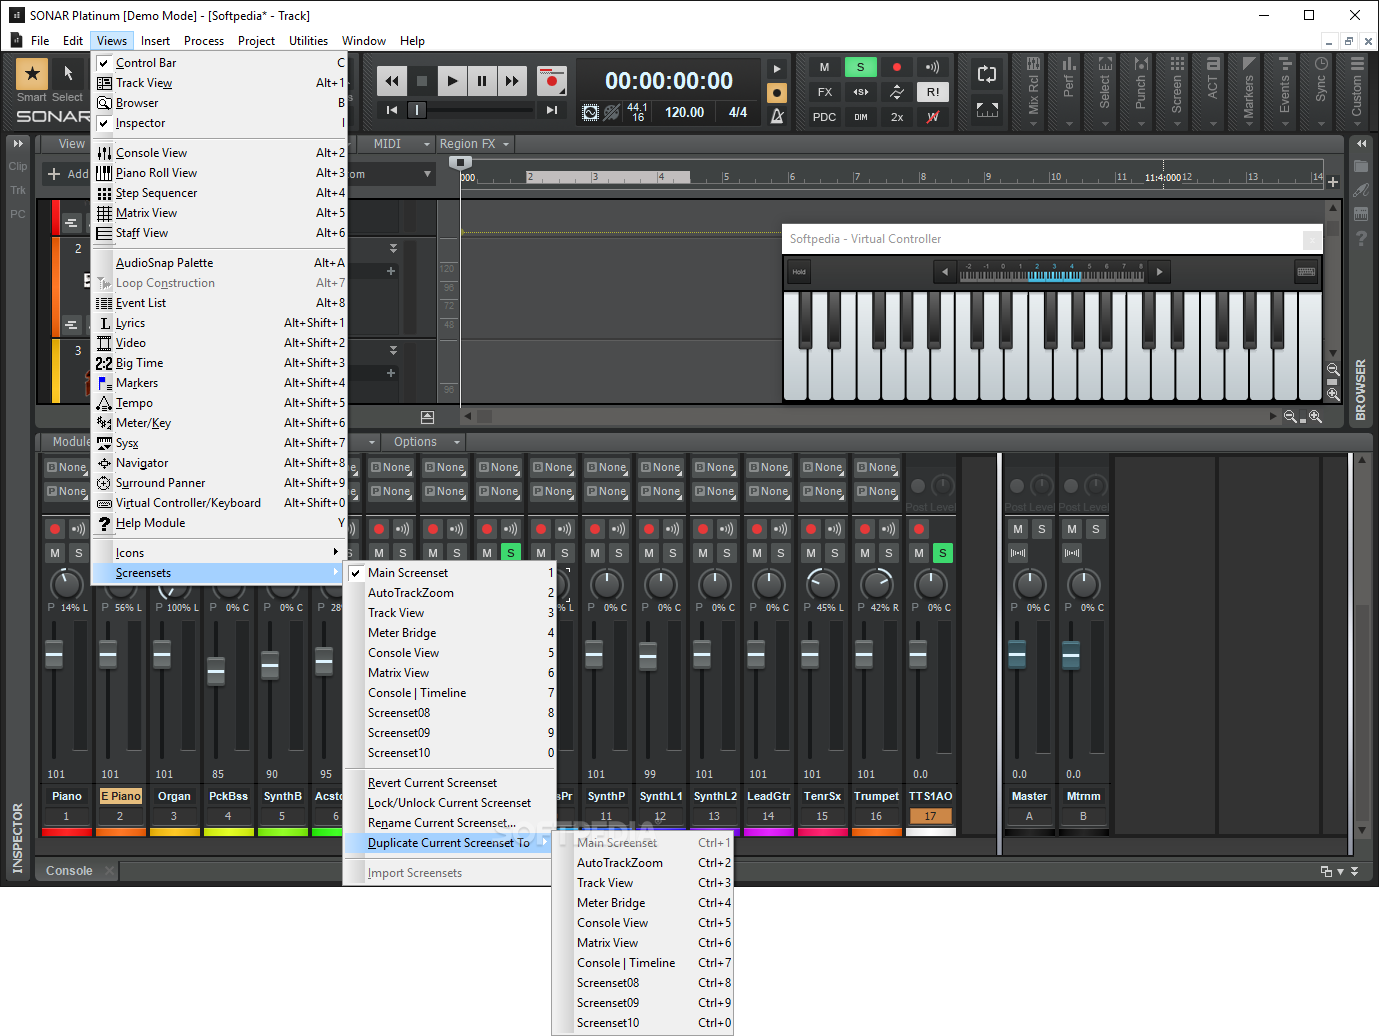Adjust the TenrSx pan knob
Screen dimensions: 1379x1036
point(822,583)
